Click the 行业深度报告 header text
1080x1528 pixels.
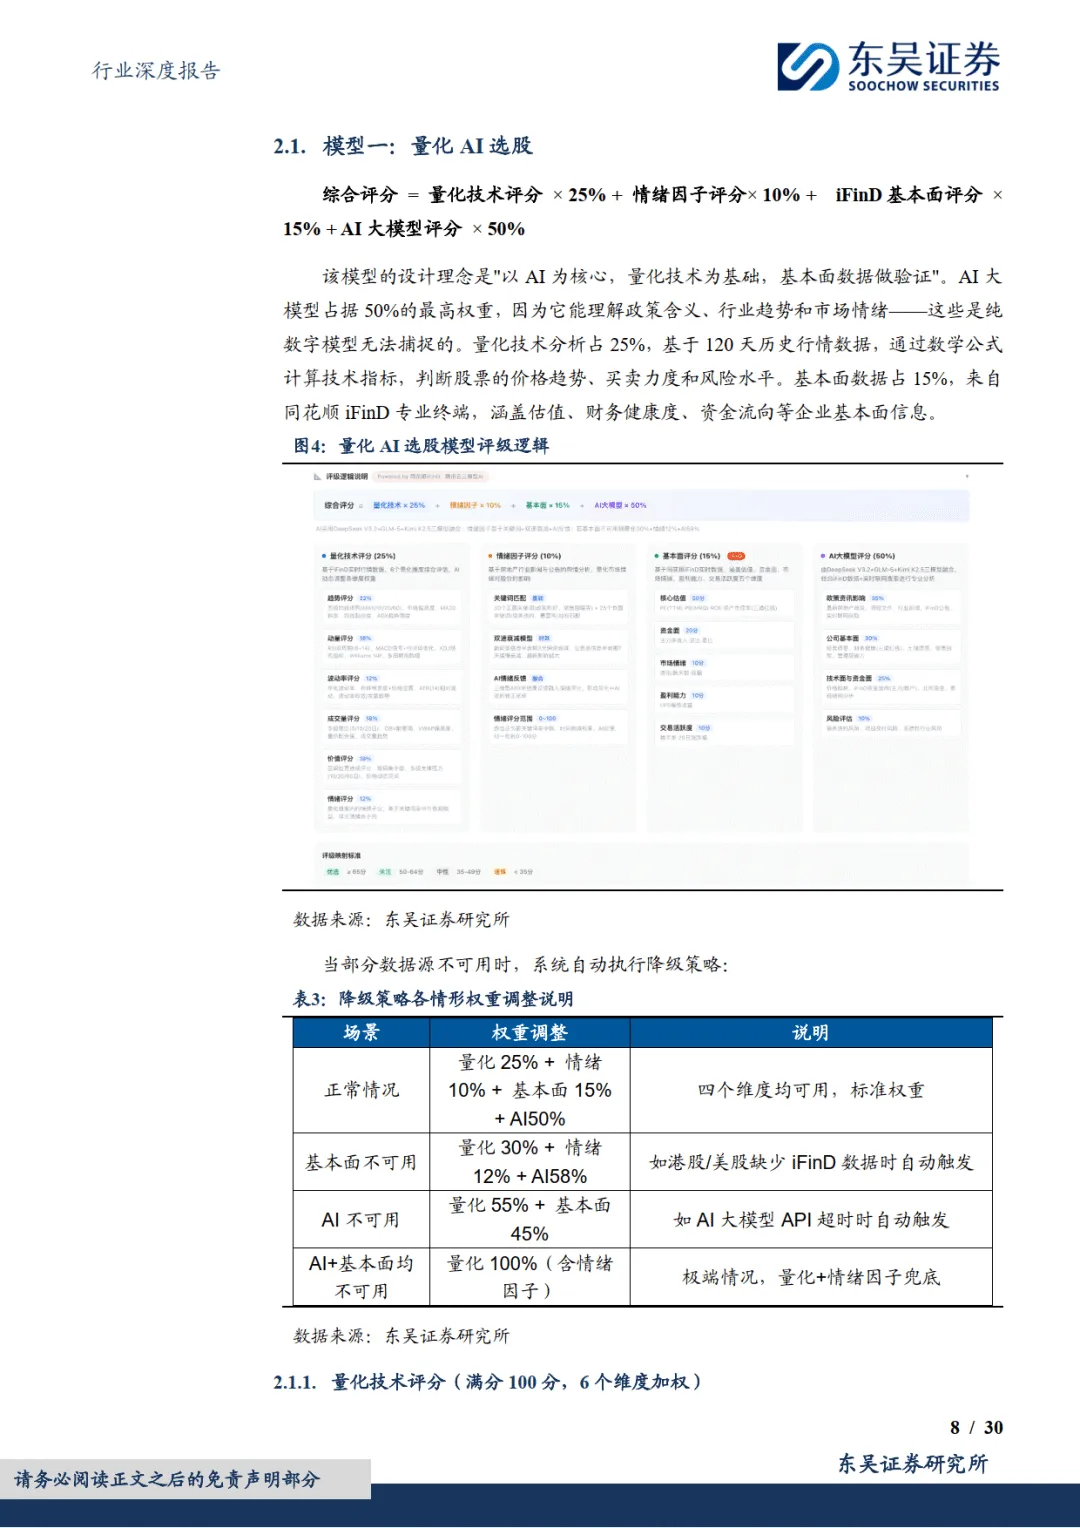pos(157,71)
